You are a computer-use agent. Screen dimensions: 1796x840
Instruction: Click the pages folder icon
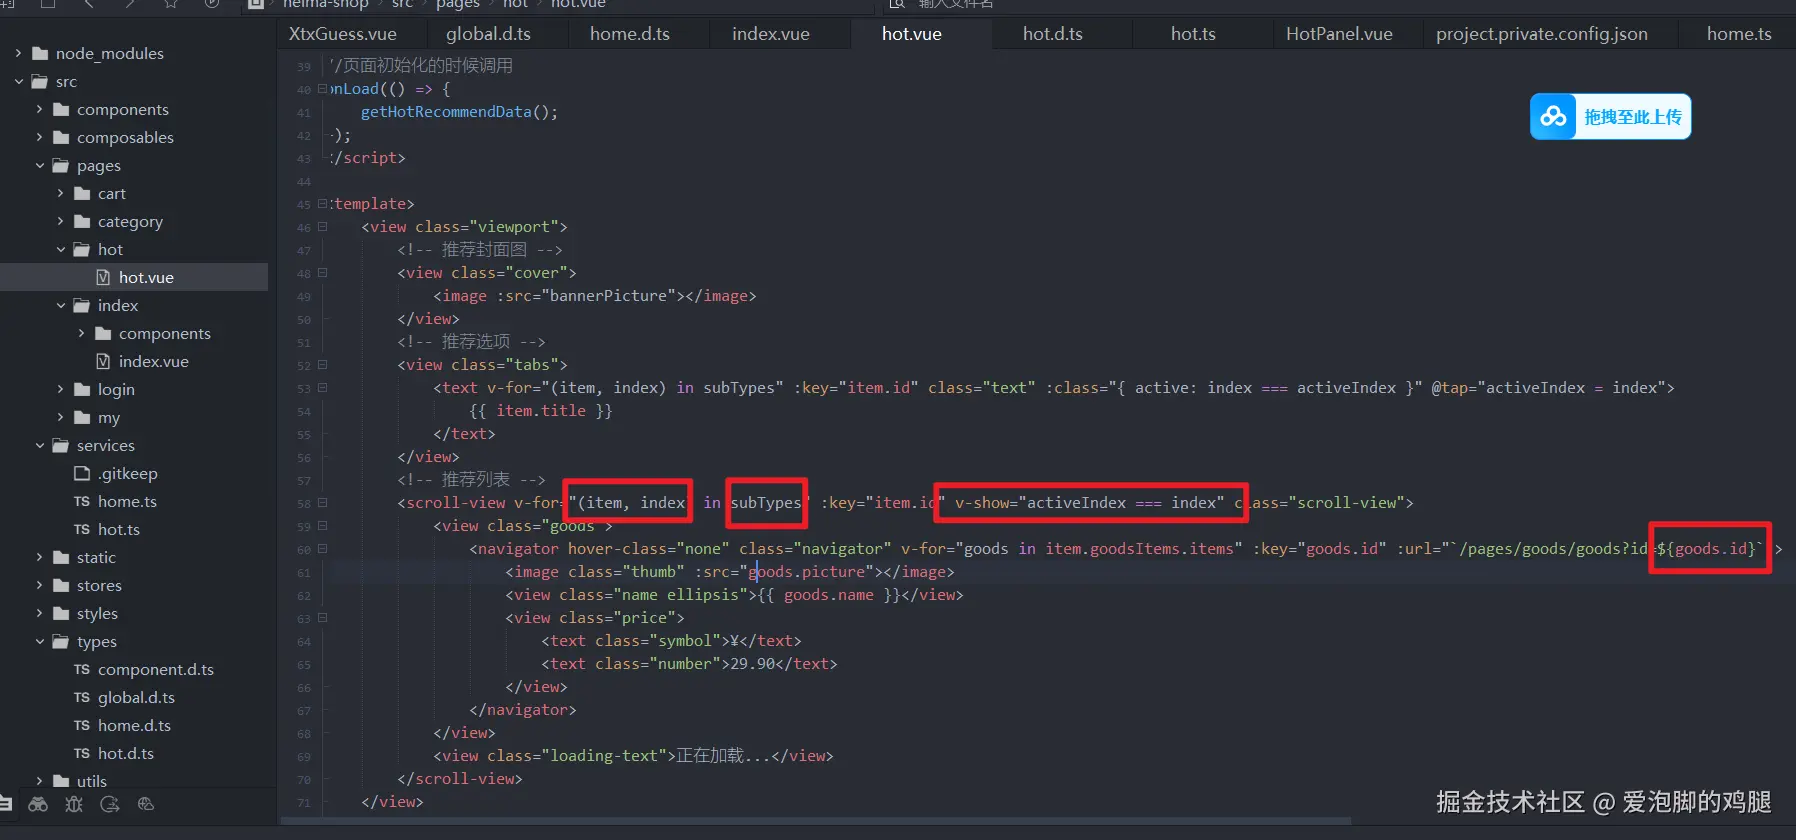coord(61,165)
